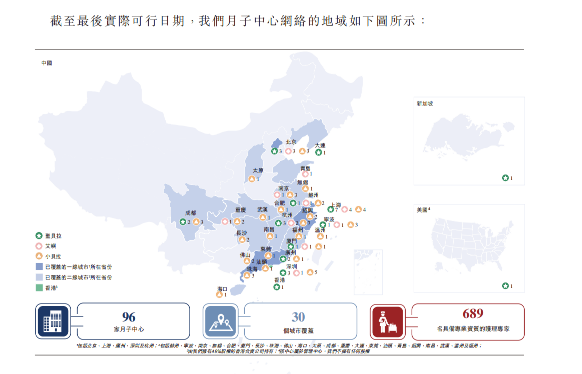The height and width of the screenshot is (374, 582).
Task: Click the green star marker beside 上海
Action: 330,210
